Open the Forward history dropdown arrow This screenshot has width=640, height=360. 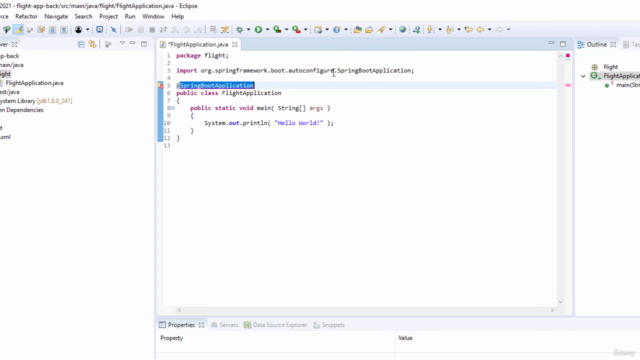tap(509, 29)
